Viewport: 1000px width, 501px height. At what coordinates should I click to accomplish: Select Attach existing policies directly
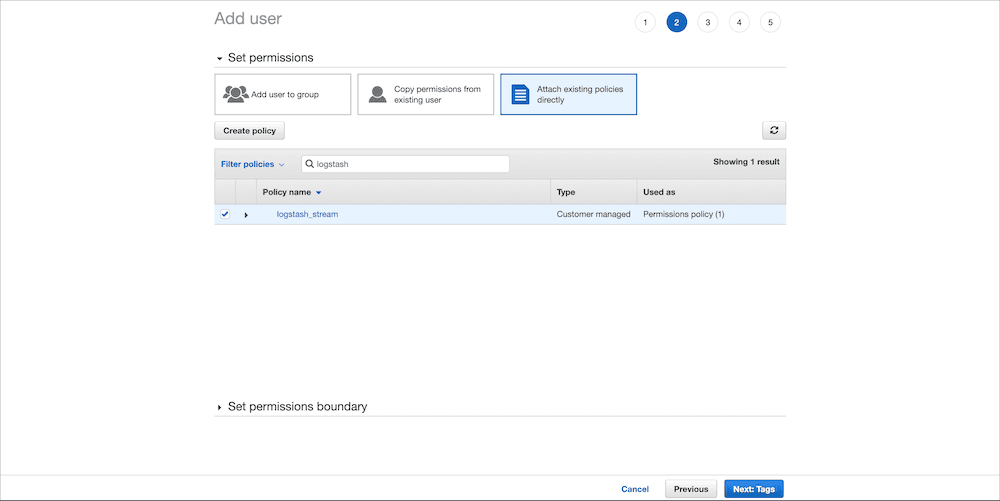point(568,94)
